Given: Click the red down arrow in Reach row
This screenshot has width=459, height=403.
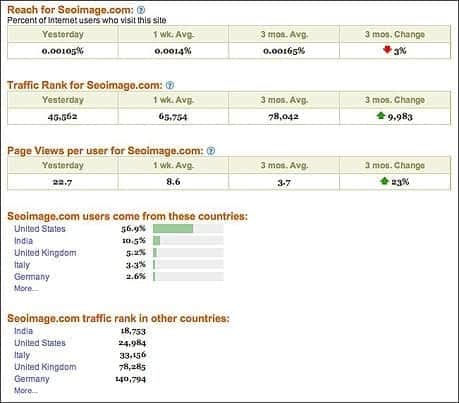Looking at the screenshot, I should click(x=387, y=50).
